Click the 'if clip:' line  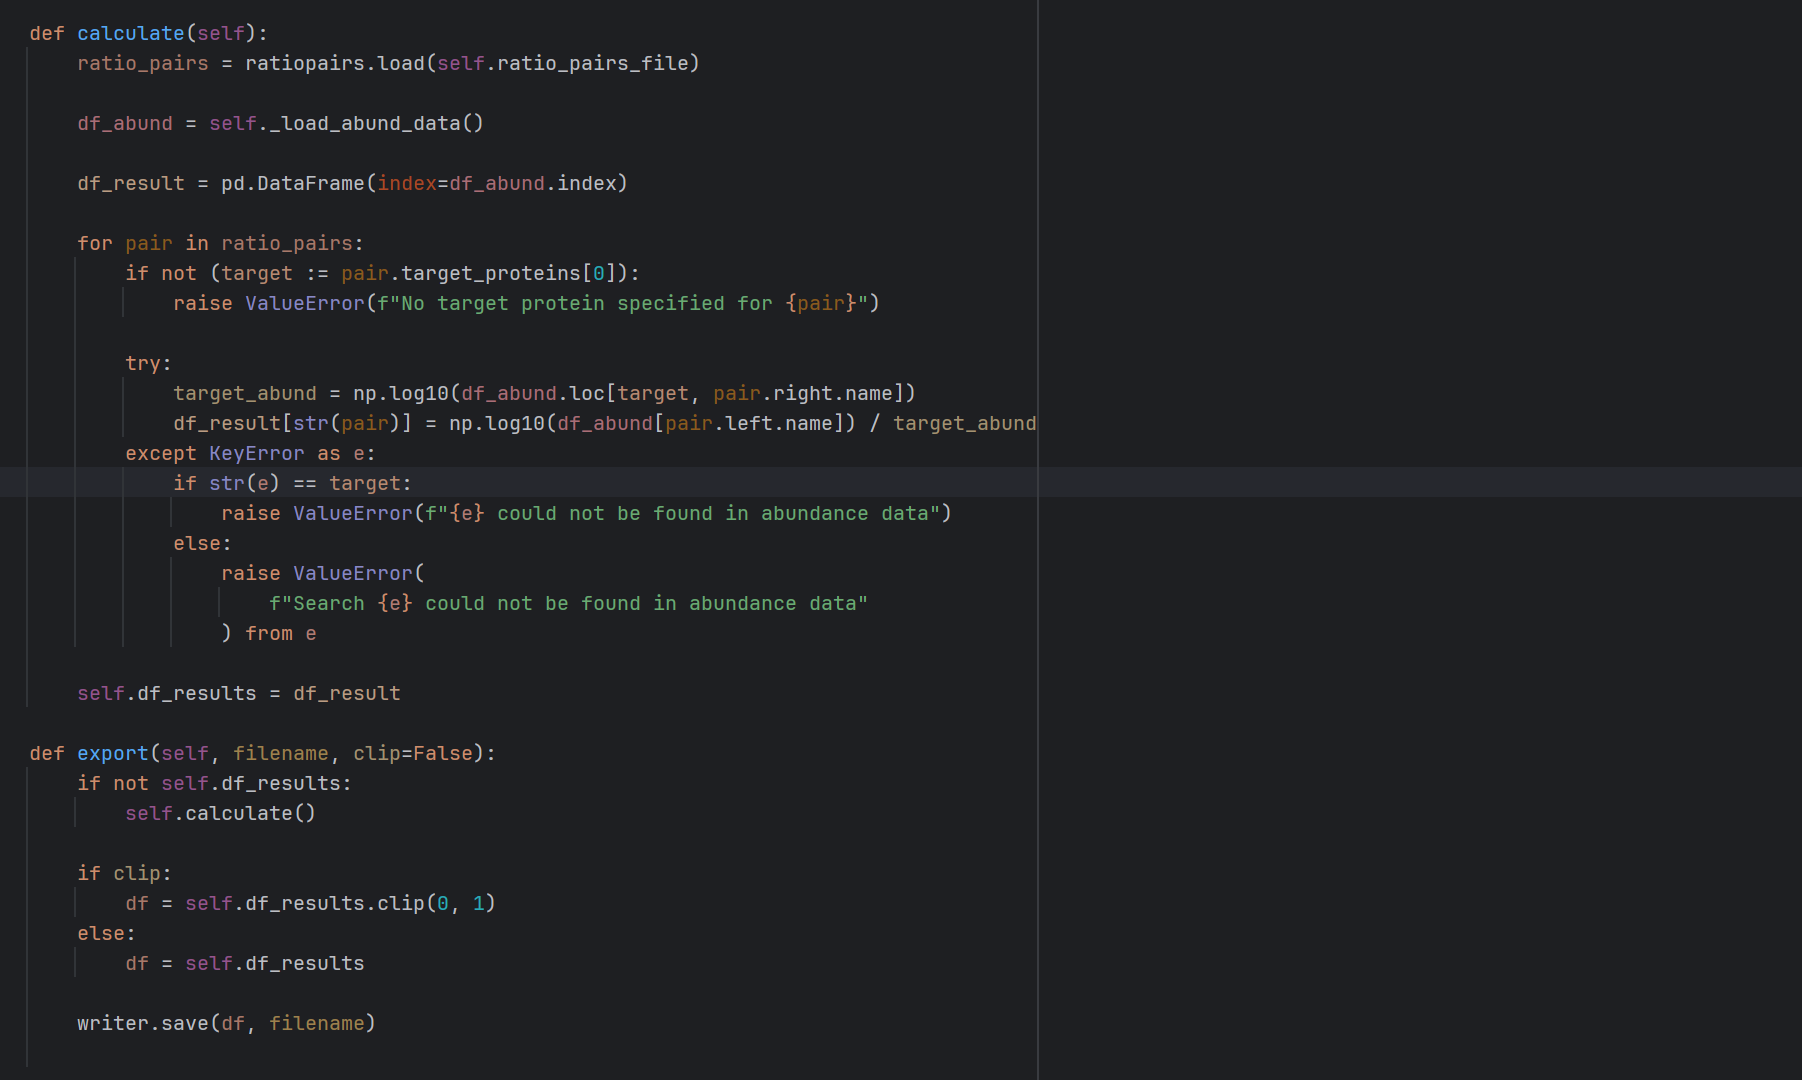(x=125, y=873)
